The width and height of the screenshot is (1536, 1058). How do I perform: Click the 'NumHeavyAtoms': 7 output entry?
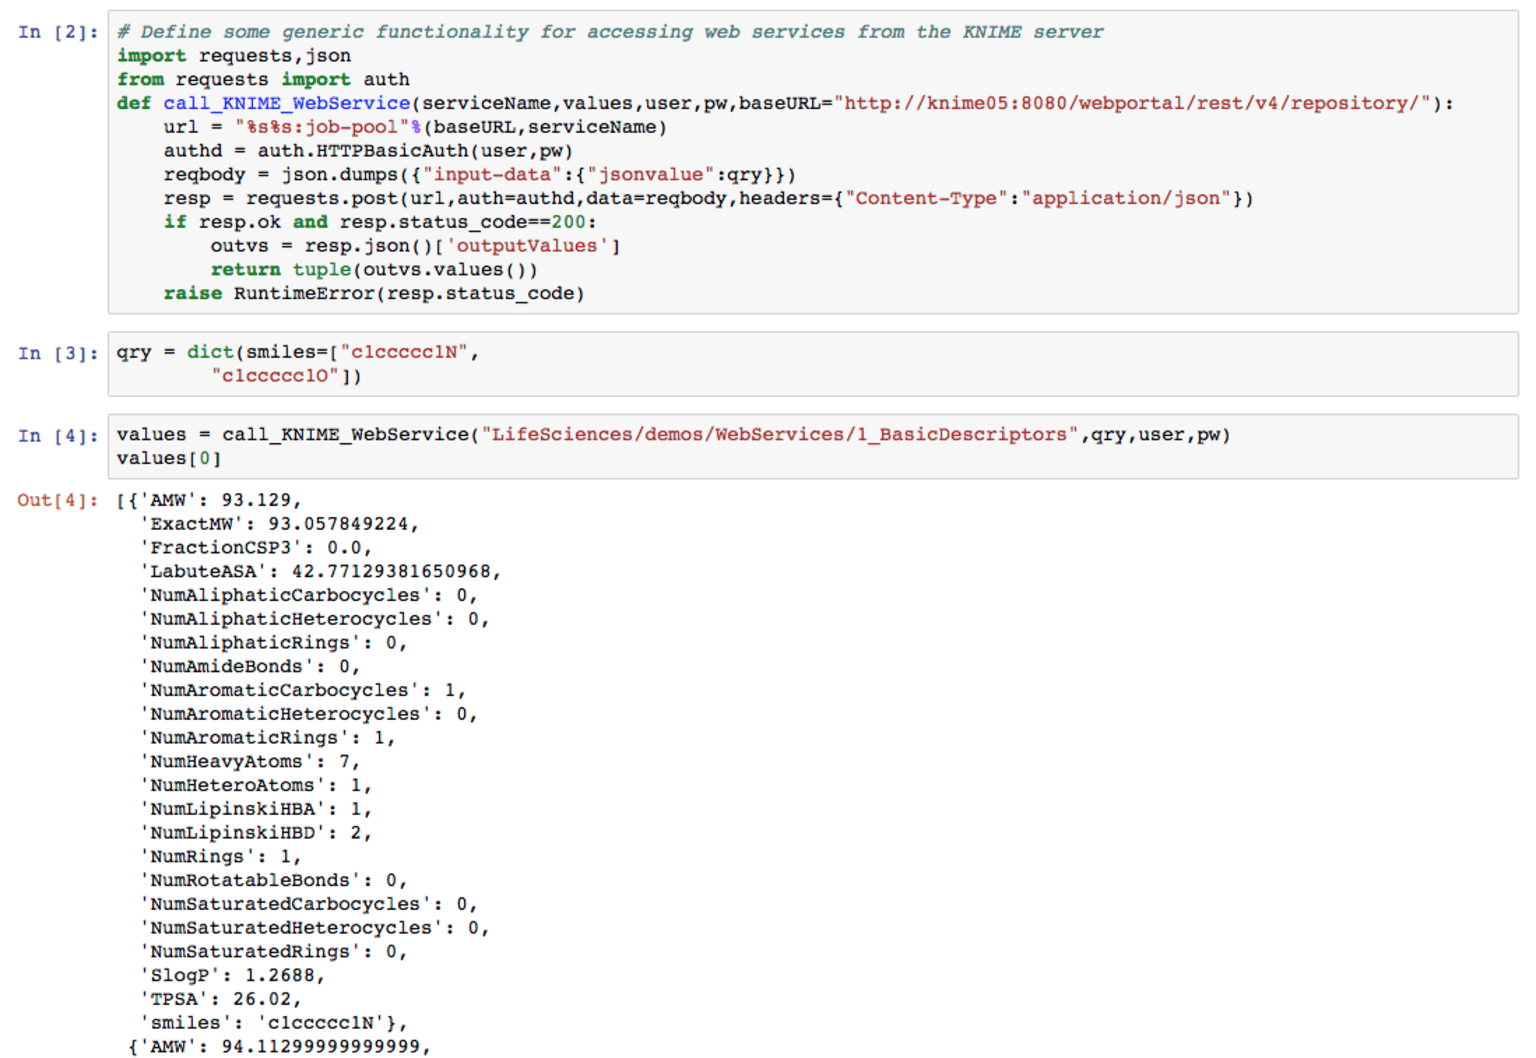pos(250,763)
